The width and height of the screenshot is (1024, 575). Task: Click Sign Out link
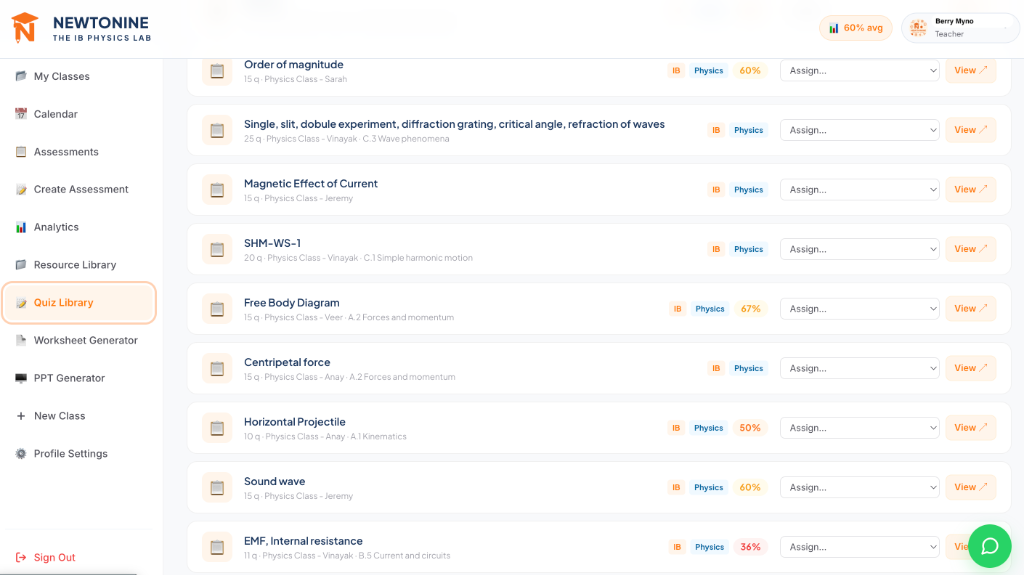[x=46, y=557]
